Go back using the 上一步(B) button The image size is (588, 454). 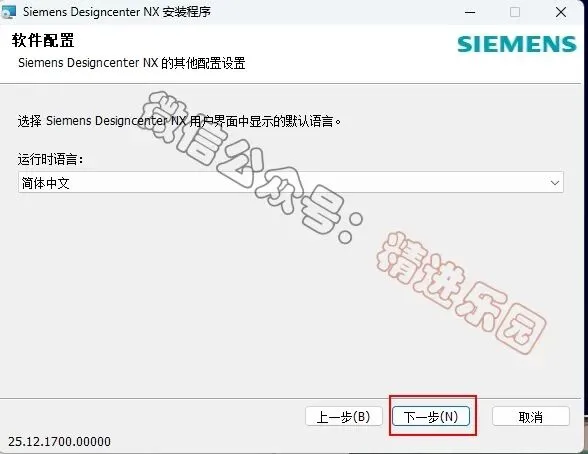click(x=344, y=417)
